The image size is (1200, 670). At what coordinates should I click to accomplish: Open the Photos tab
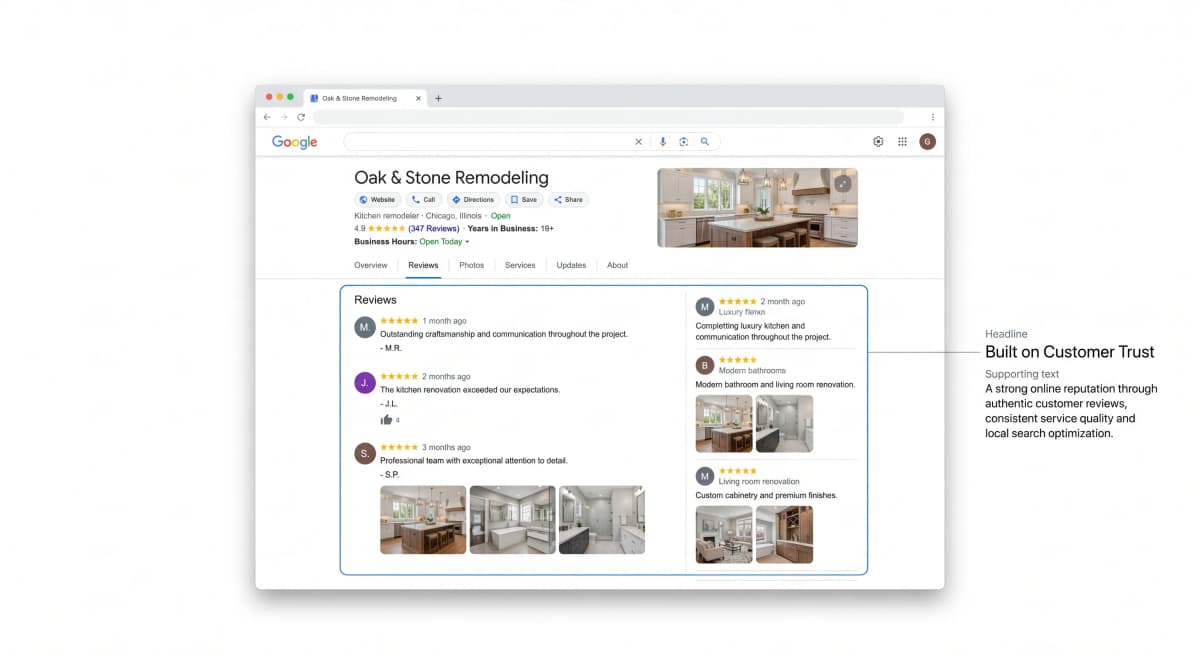(472, 265)
